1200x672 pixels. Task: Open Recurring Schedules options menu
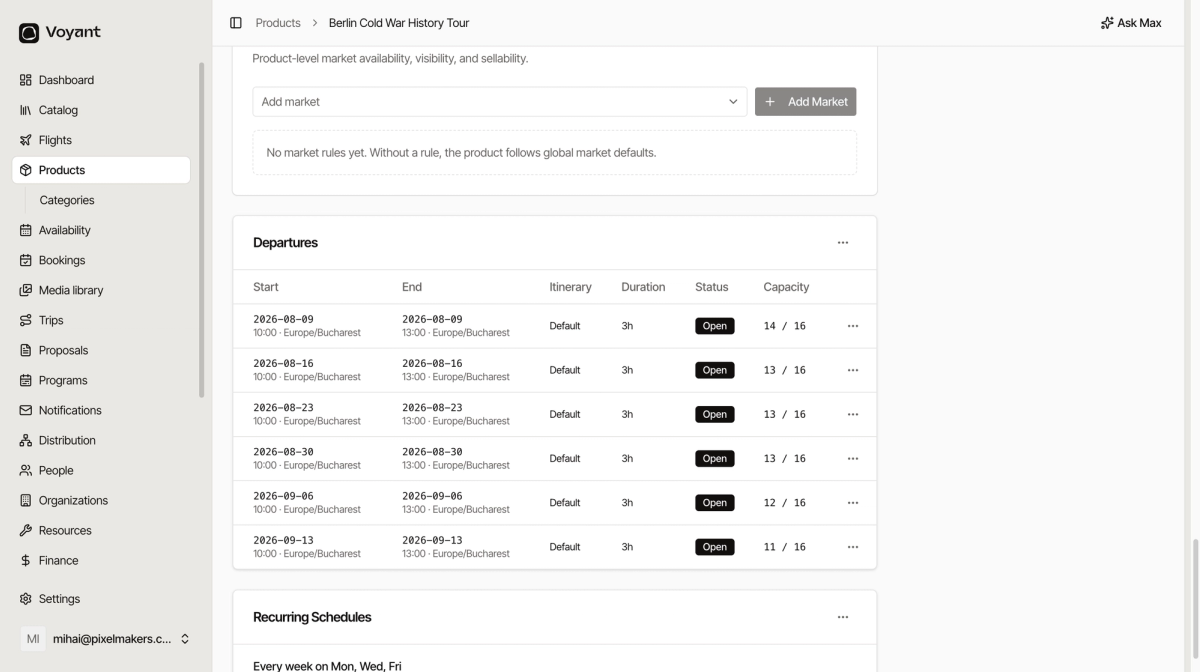(x=843, y=617)
